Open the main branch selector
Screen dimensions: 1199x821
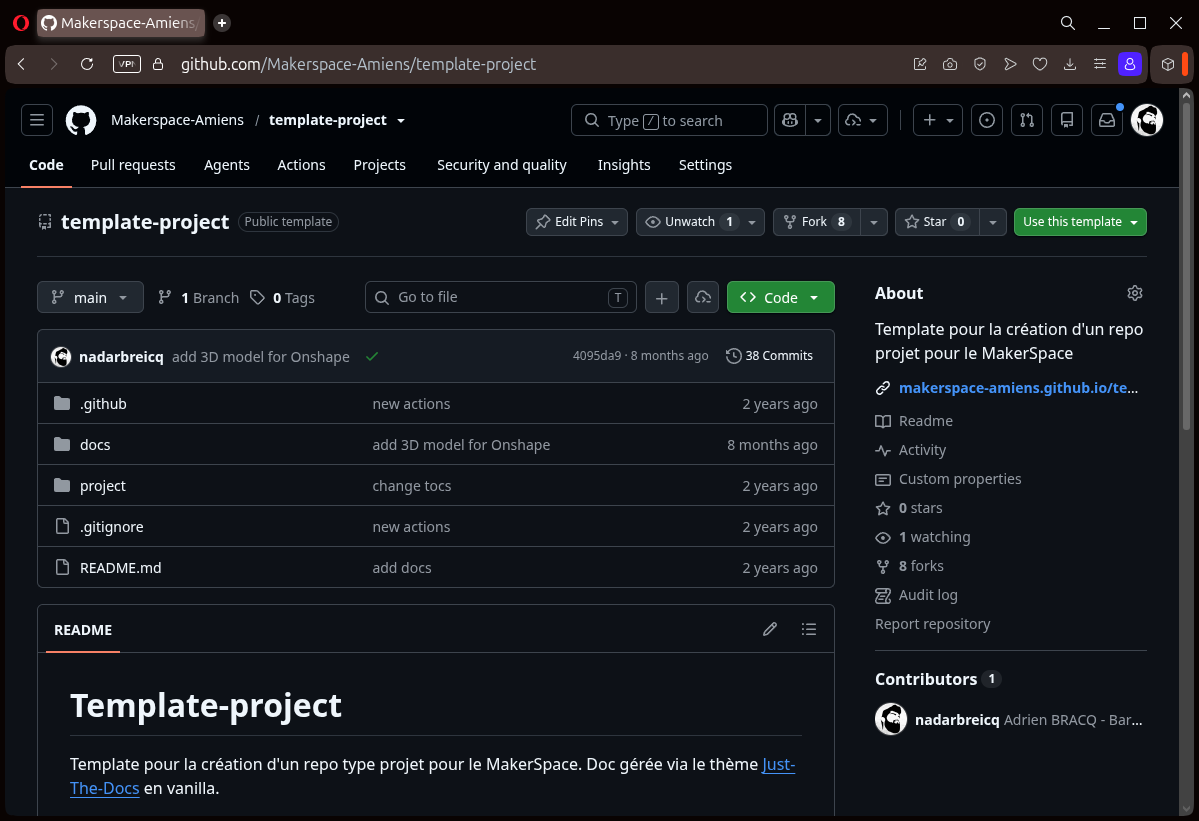point(90,297)
